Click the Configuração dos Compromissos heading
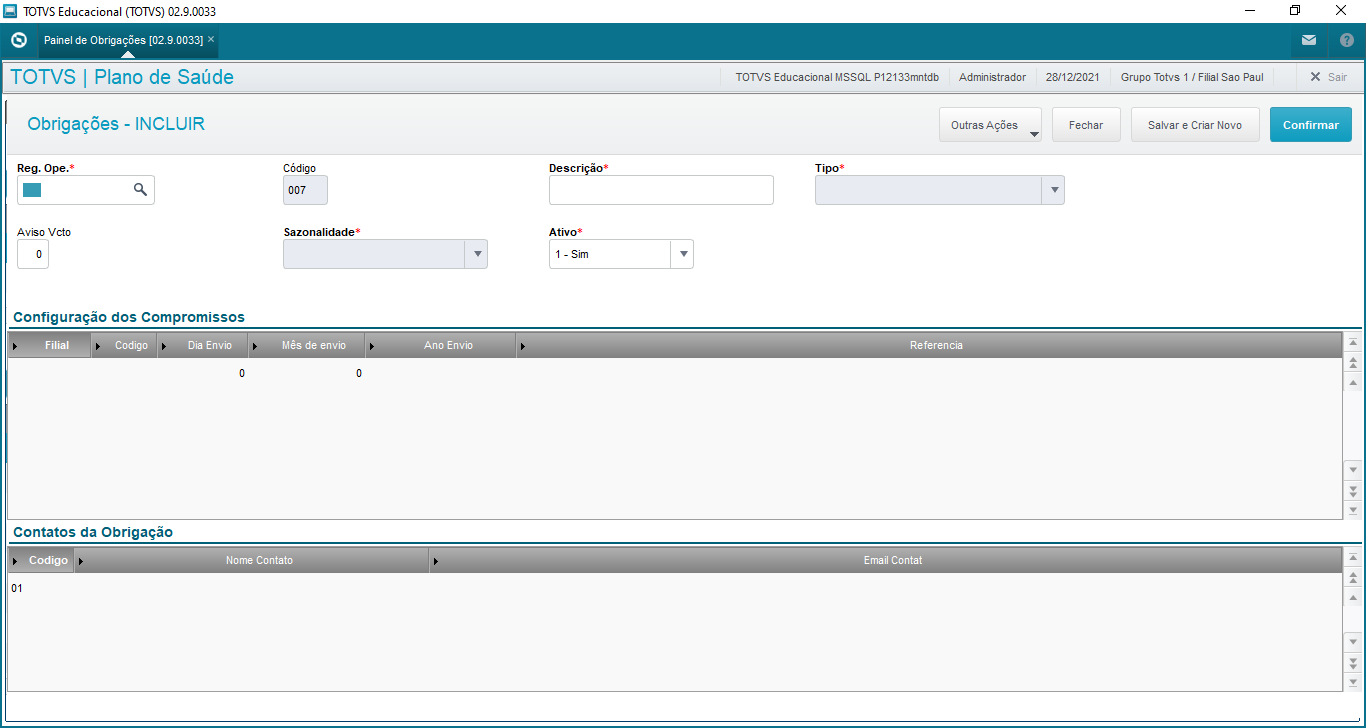 pos(129,317)
